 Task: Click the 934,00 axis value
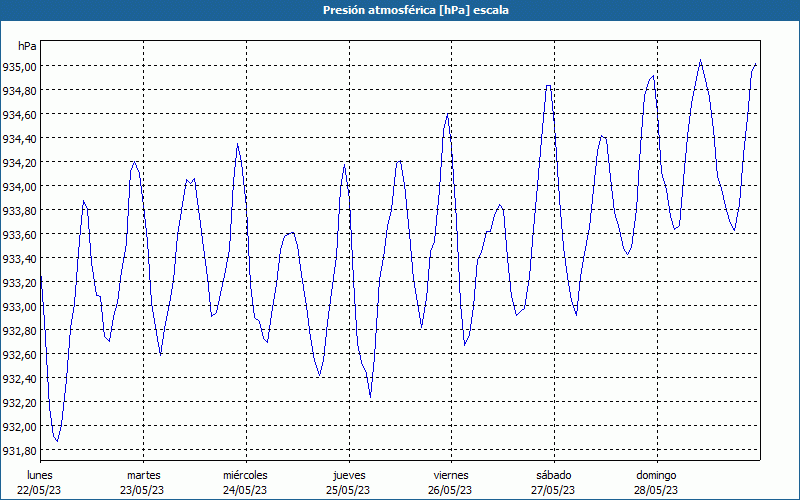point(19,186)
